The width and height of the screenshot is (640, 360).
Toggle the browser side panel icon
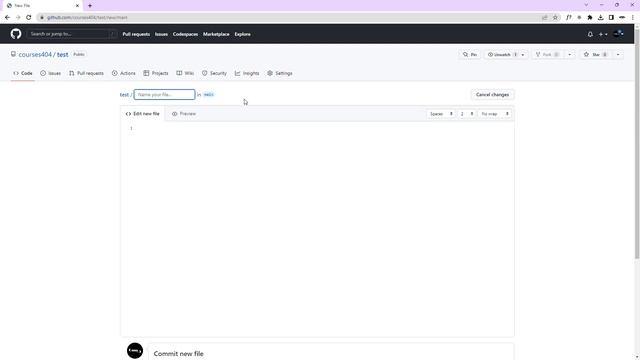[611, 17]
